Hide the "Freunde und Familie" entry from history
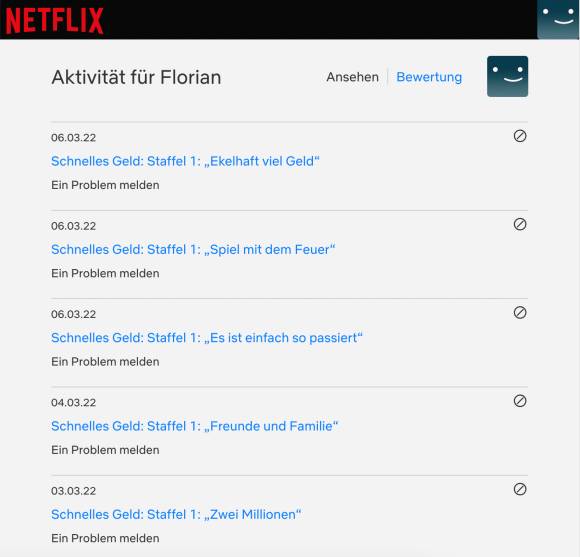This screenshot has height=557, width=580. click(520, 401)
